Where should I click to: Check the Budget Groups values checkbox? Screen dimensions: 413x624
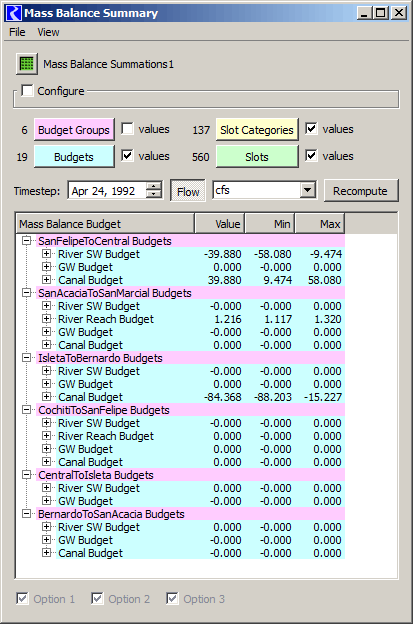click(x=127, y=129)
